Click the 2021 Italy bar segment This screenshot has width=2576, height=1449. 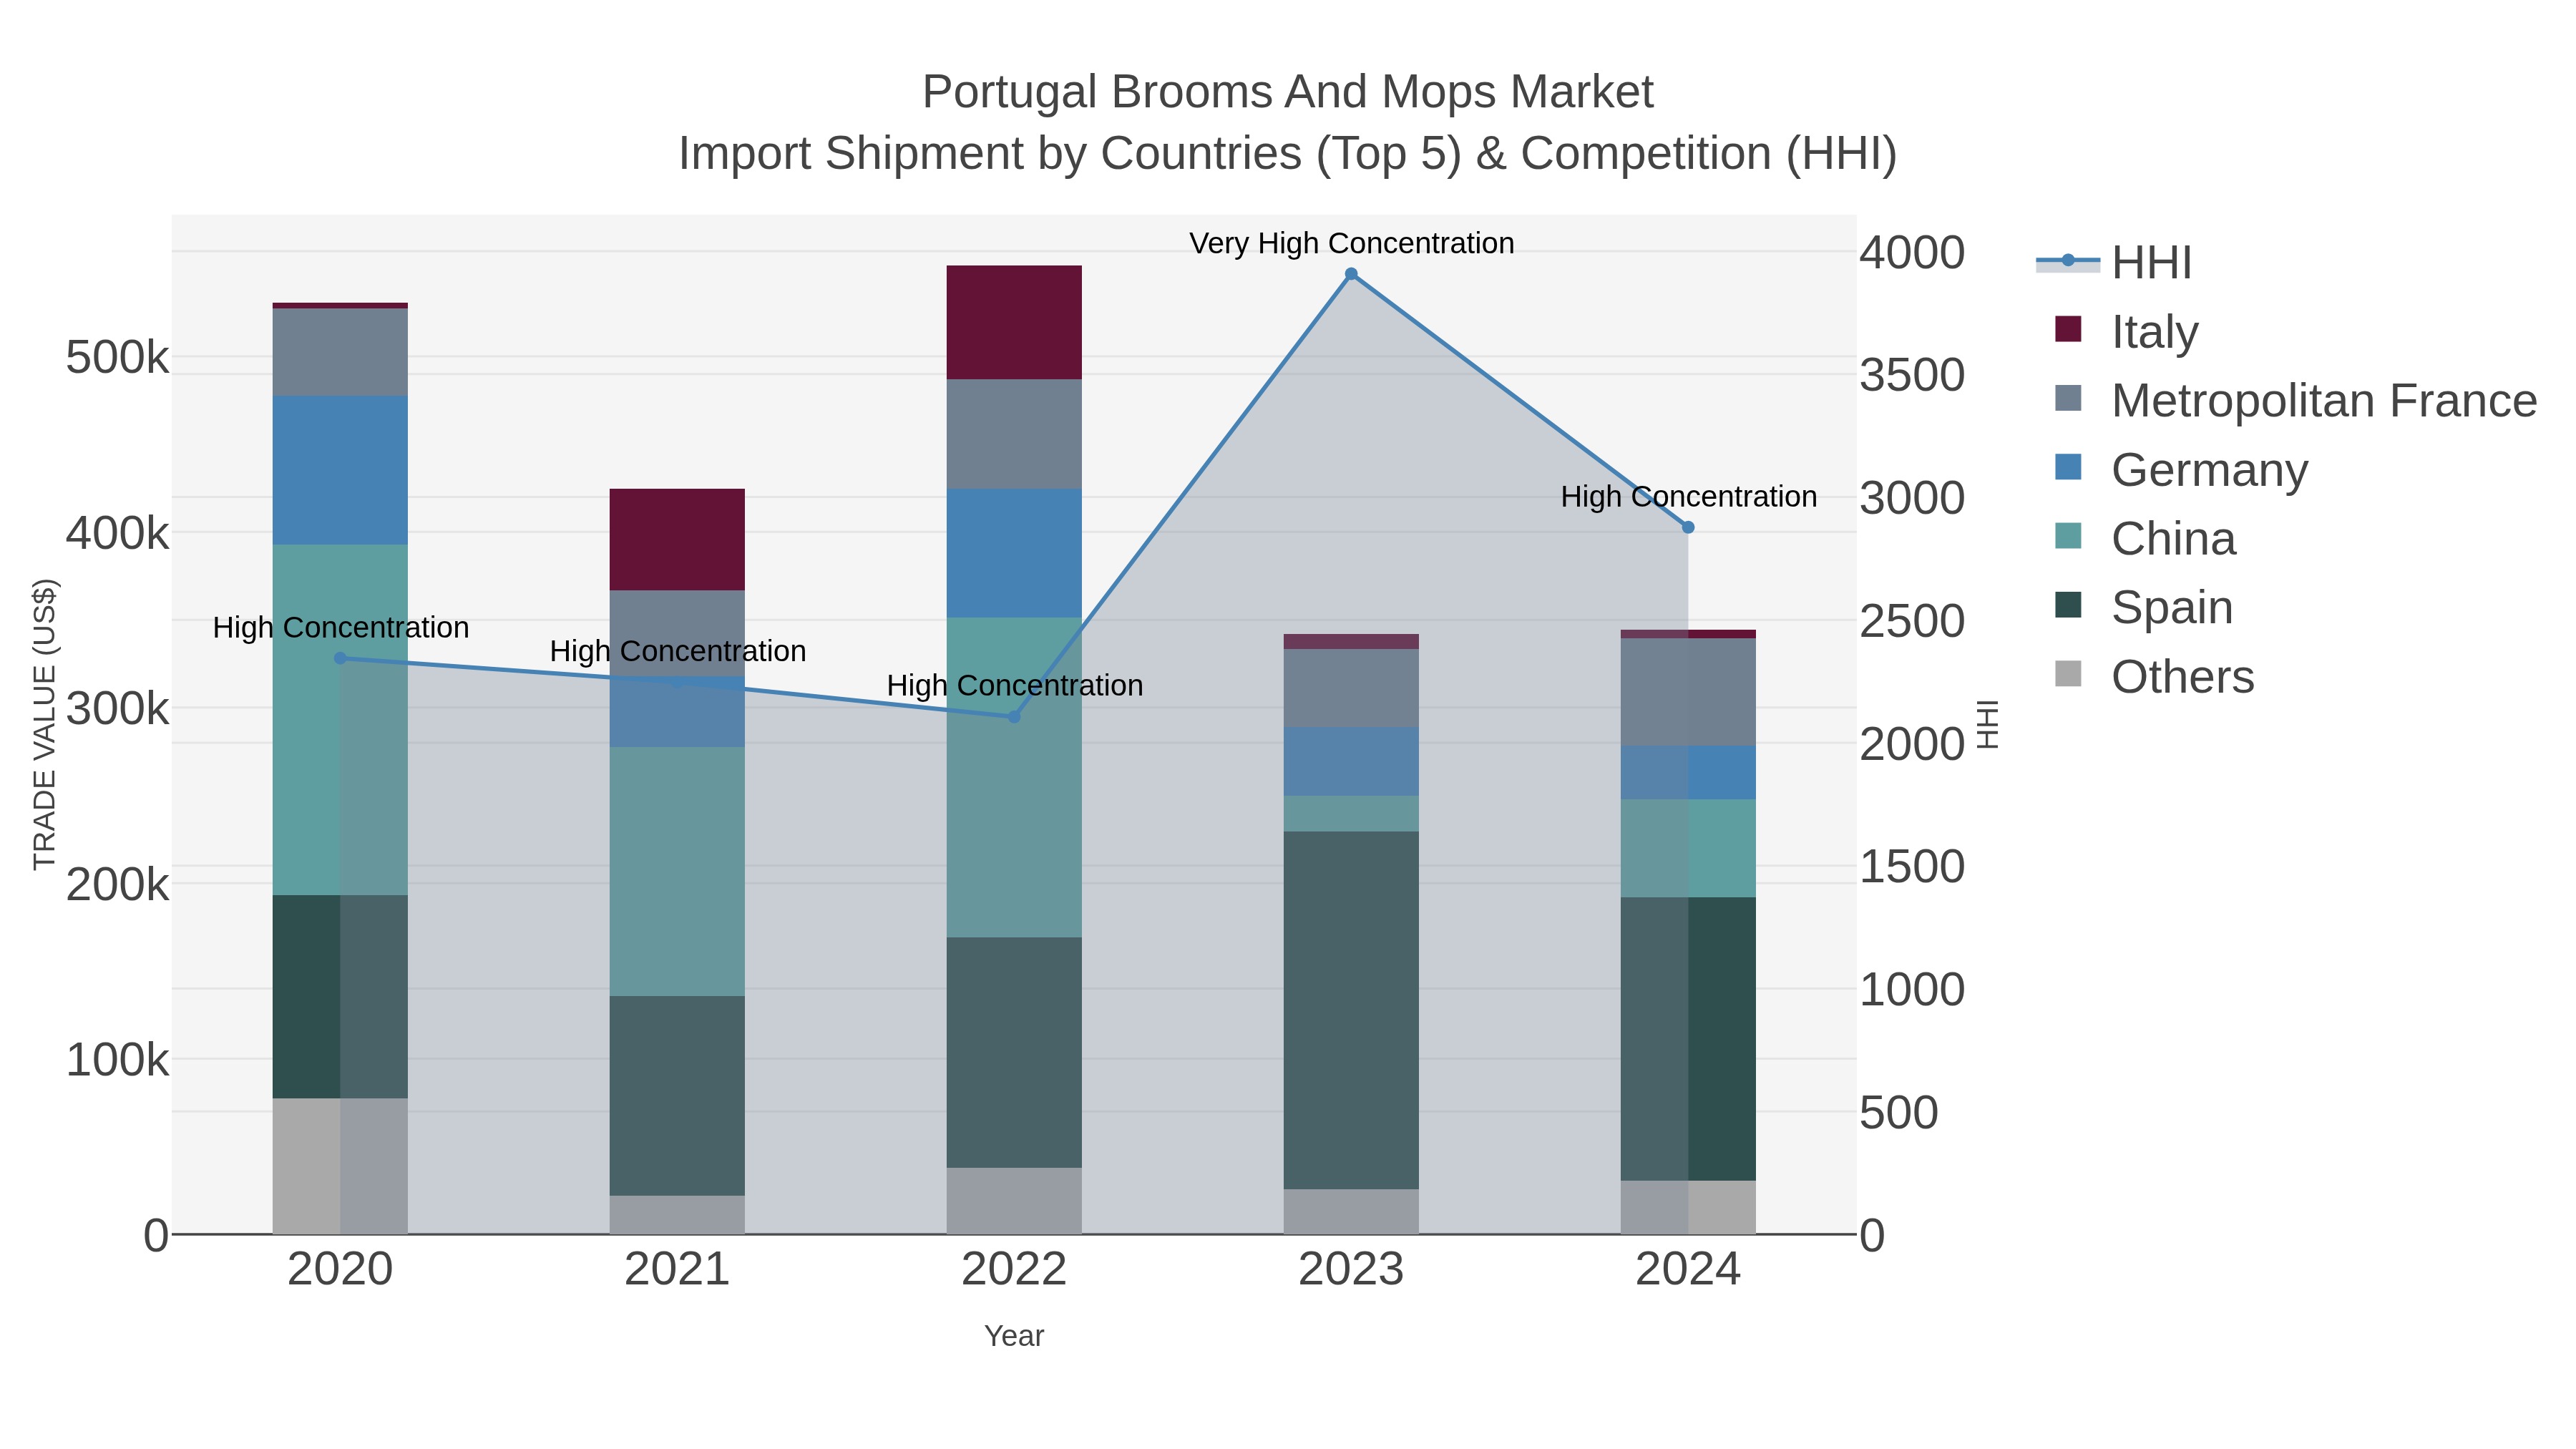677,539
